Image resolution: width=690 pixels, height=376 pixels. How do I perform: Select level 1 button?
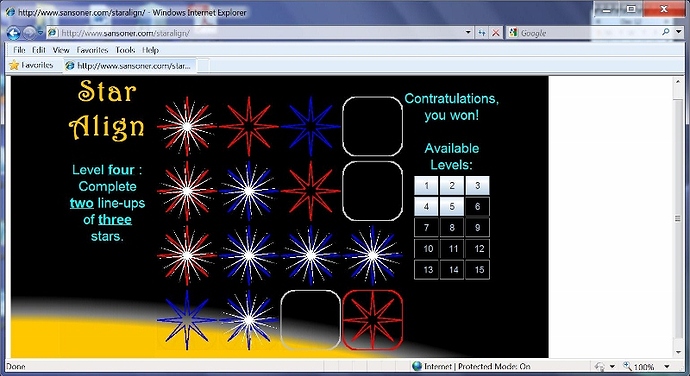click(x=426, y=185)
